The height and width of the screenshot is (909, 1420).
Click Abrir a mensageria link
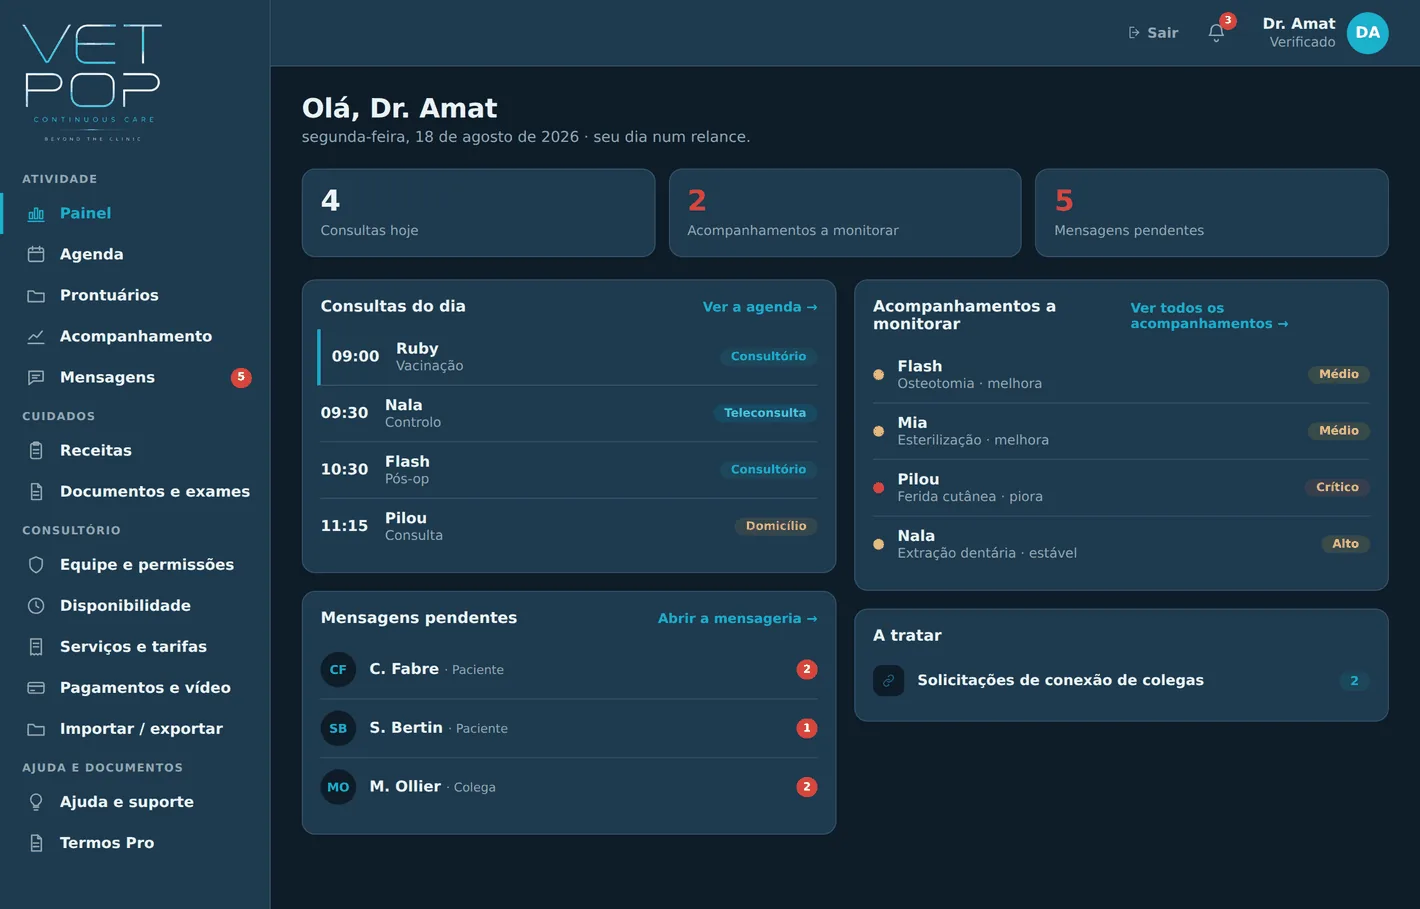point(737,618)
